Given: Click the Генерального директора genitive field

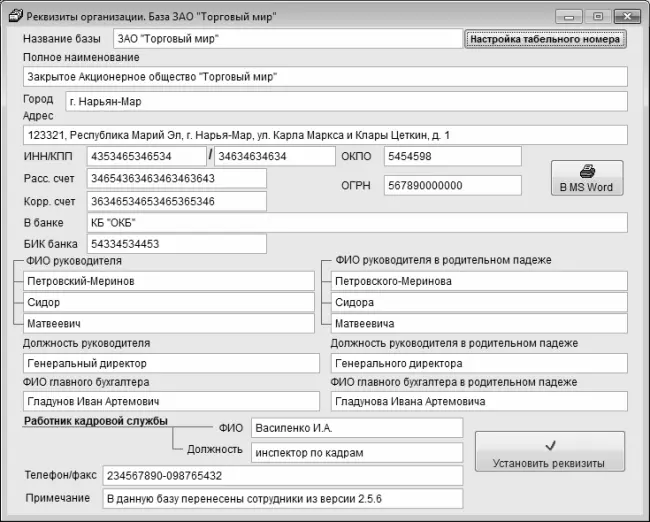Looking at the screenshot, I should (479, 363).
